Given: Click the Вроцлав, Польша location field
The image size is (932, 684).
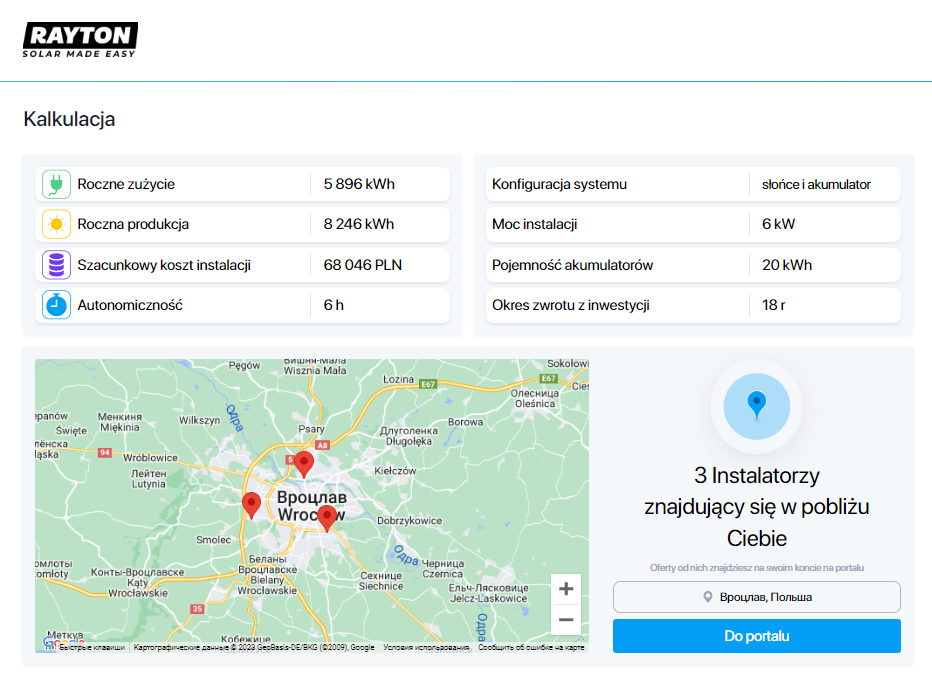Looking at the screenshot, I should coord(756,597).
